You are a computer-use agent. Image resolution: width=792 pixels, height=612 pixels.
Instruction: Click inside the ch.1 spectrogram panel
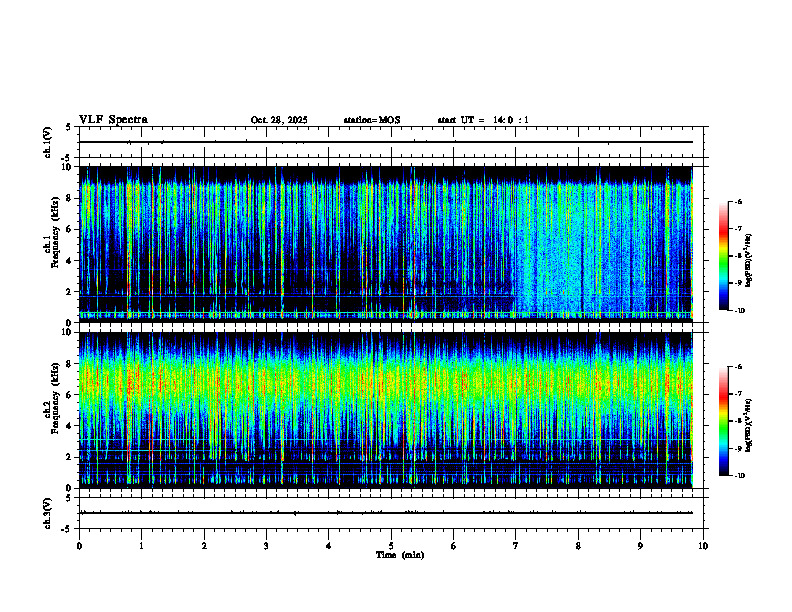click(x=386, y=244)
